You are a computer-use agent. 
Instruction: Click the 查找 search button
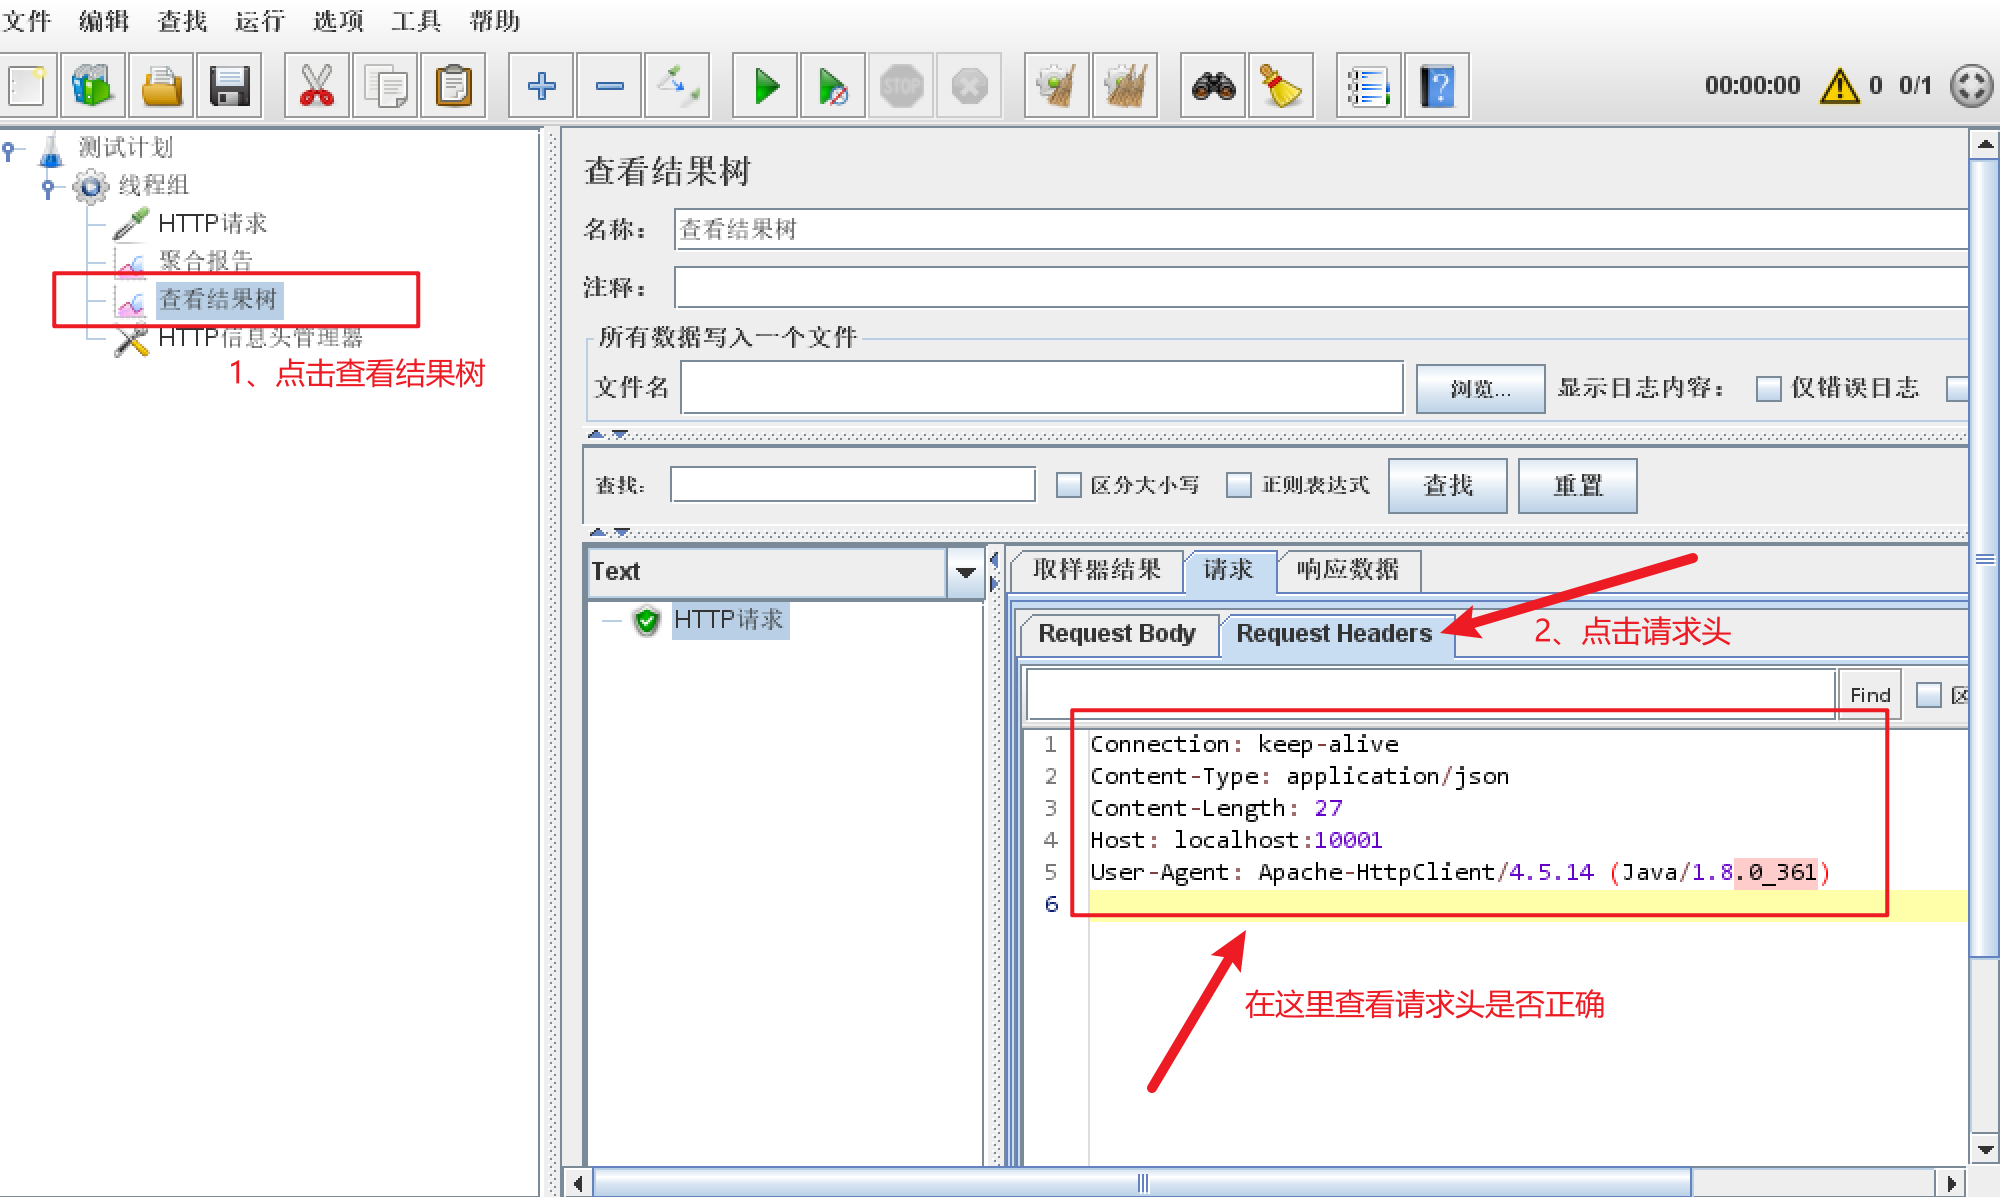[x=1447, y=486]
